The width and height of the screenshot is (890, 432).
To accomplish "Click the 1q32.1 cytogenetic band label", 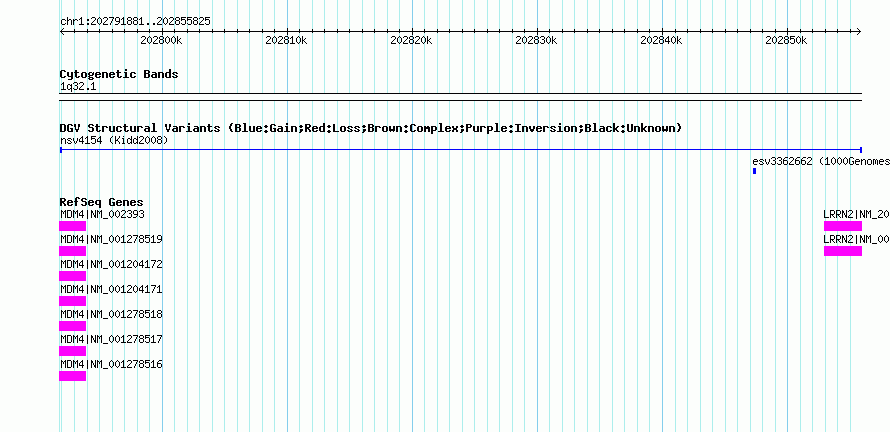I will tap(78, 86).
